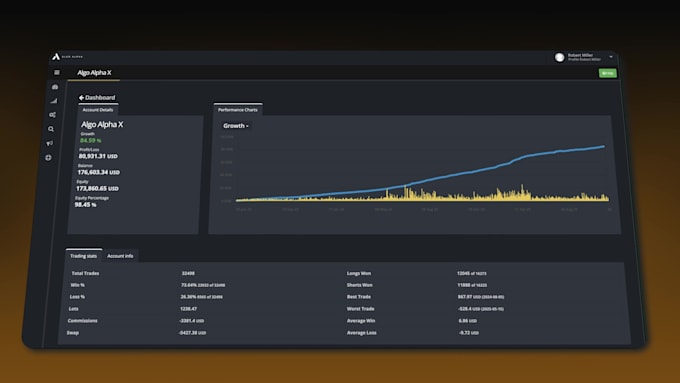Select the Algo Alpha X top tab
The image size is (680, 383).
click(94, 72)
